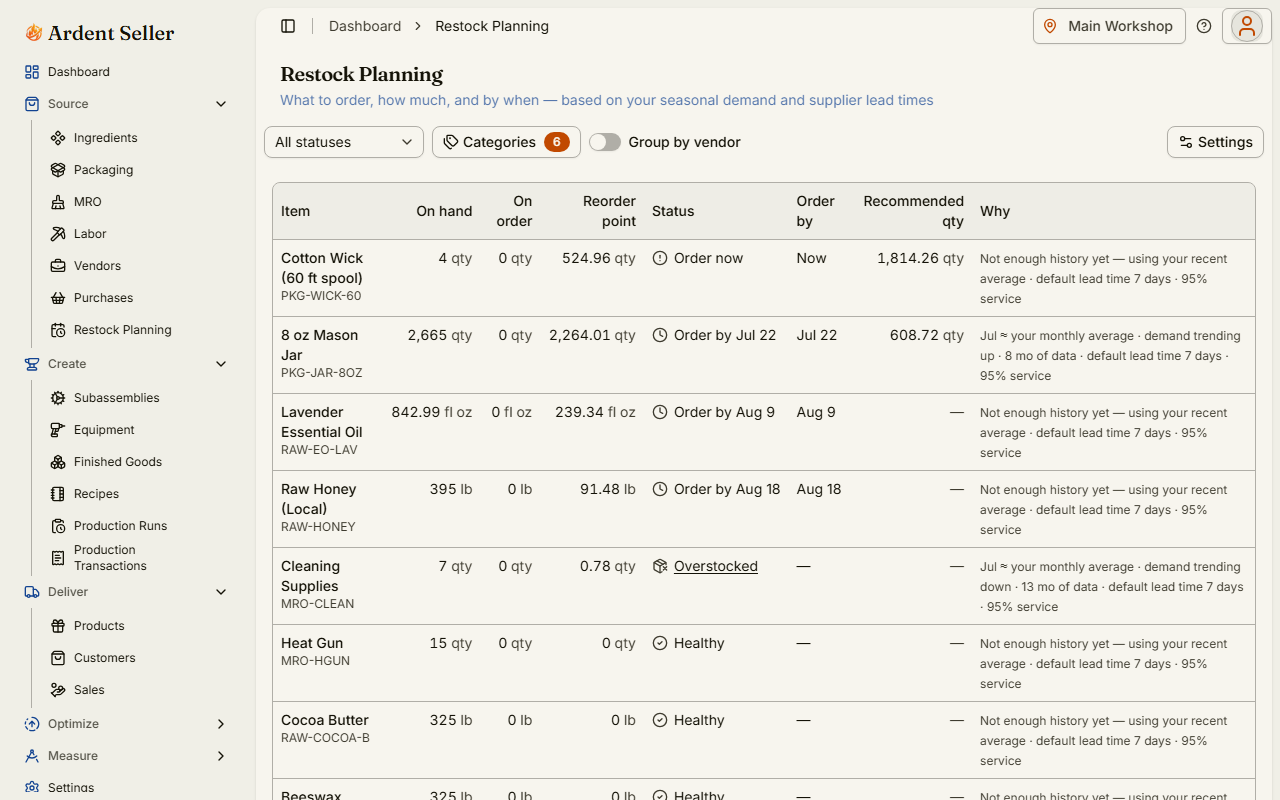The image size is (1280, 800).
Task: Click the Customers sidebar icon
Action: pyautogui.click(x=58, y=658)
